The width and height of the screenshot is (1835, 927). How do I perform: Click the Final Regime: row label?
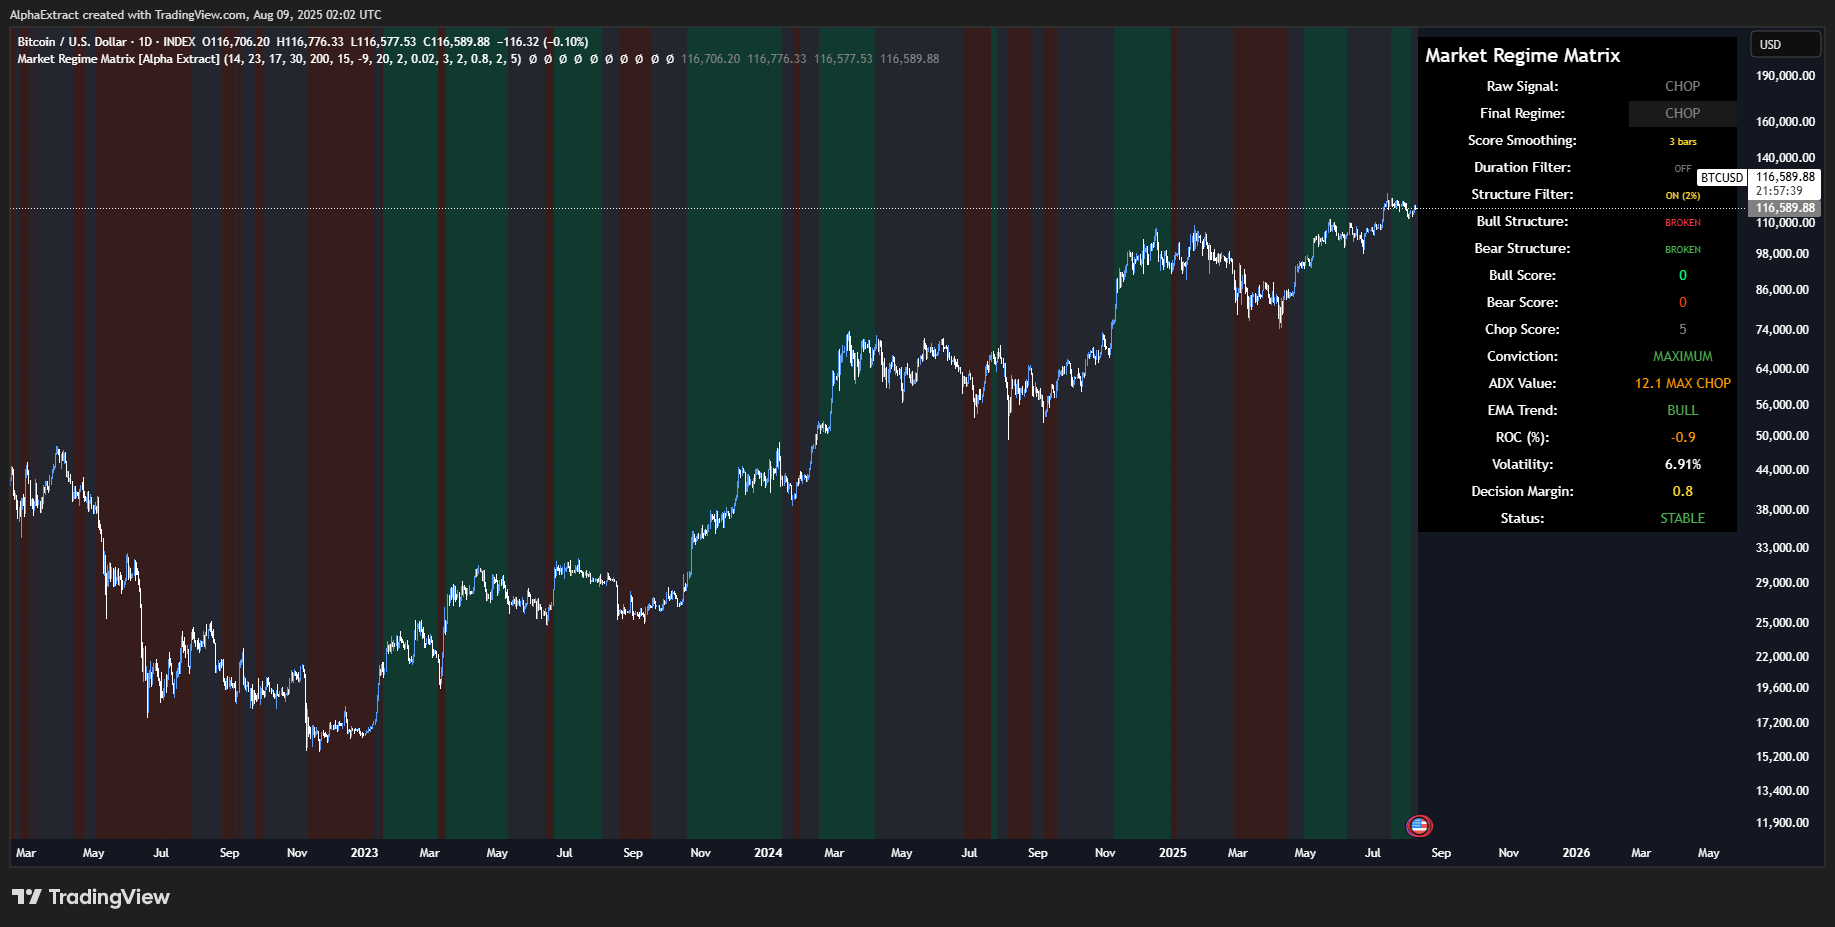[x=1522, y=114]
